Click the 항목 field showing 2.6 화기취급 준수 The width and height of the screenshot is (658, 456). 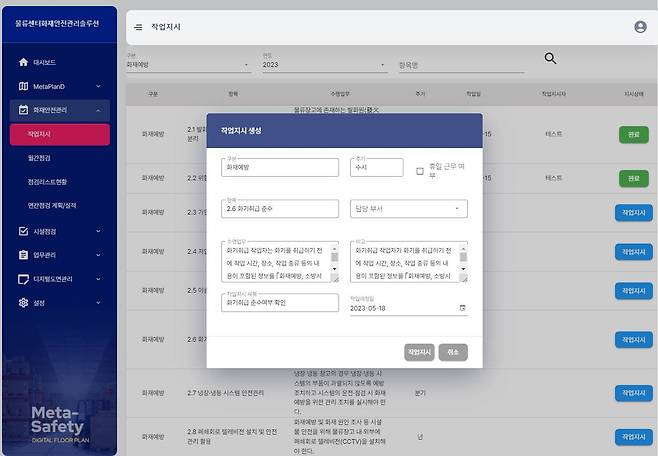click(x=280, y=208)
